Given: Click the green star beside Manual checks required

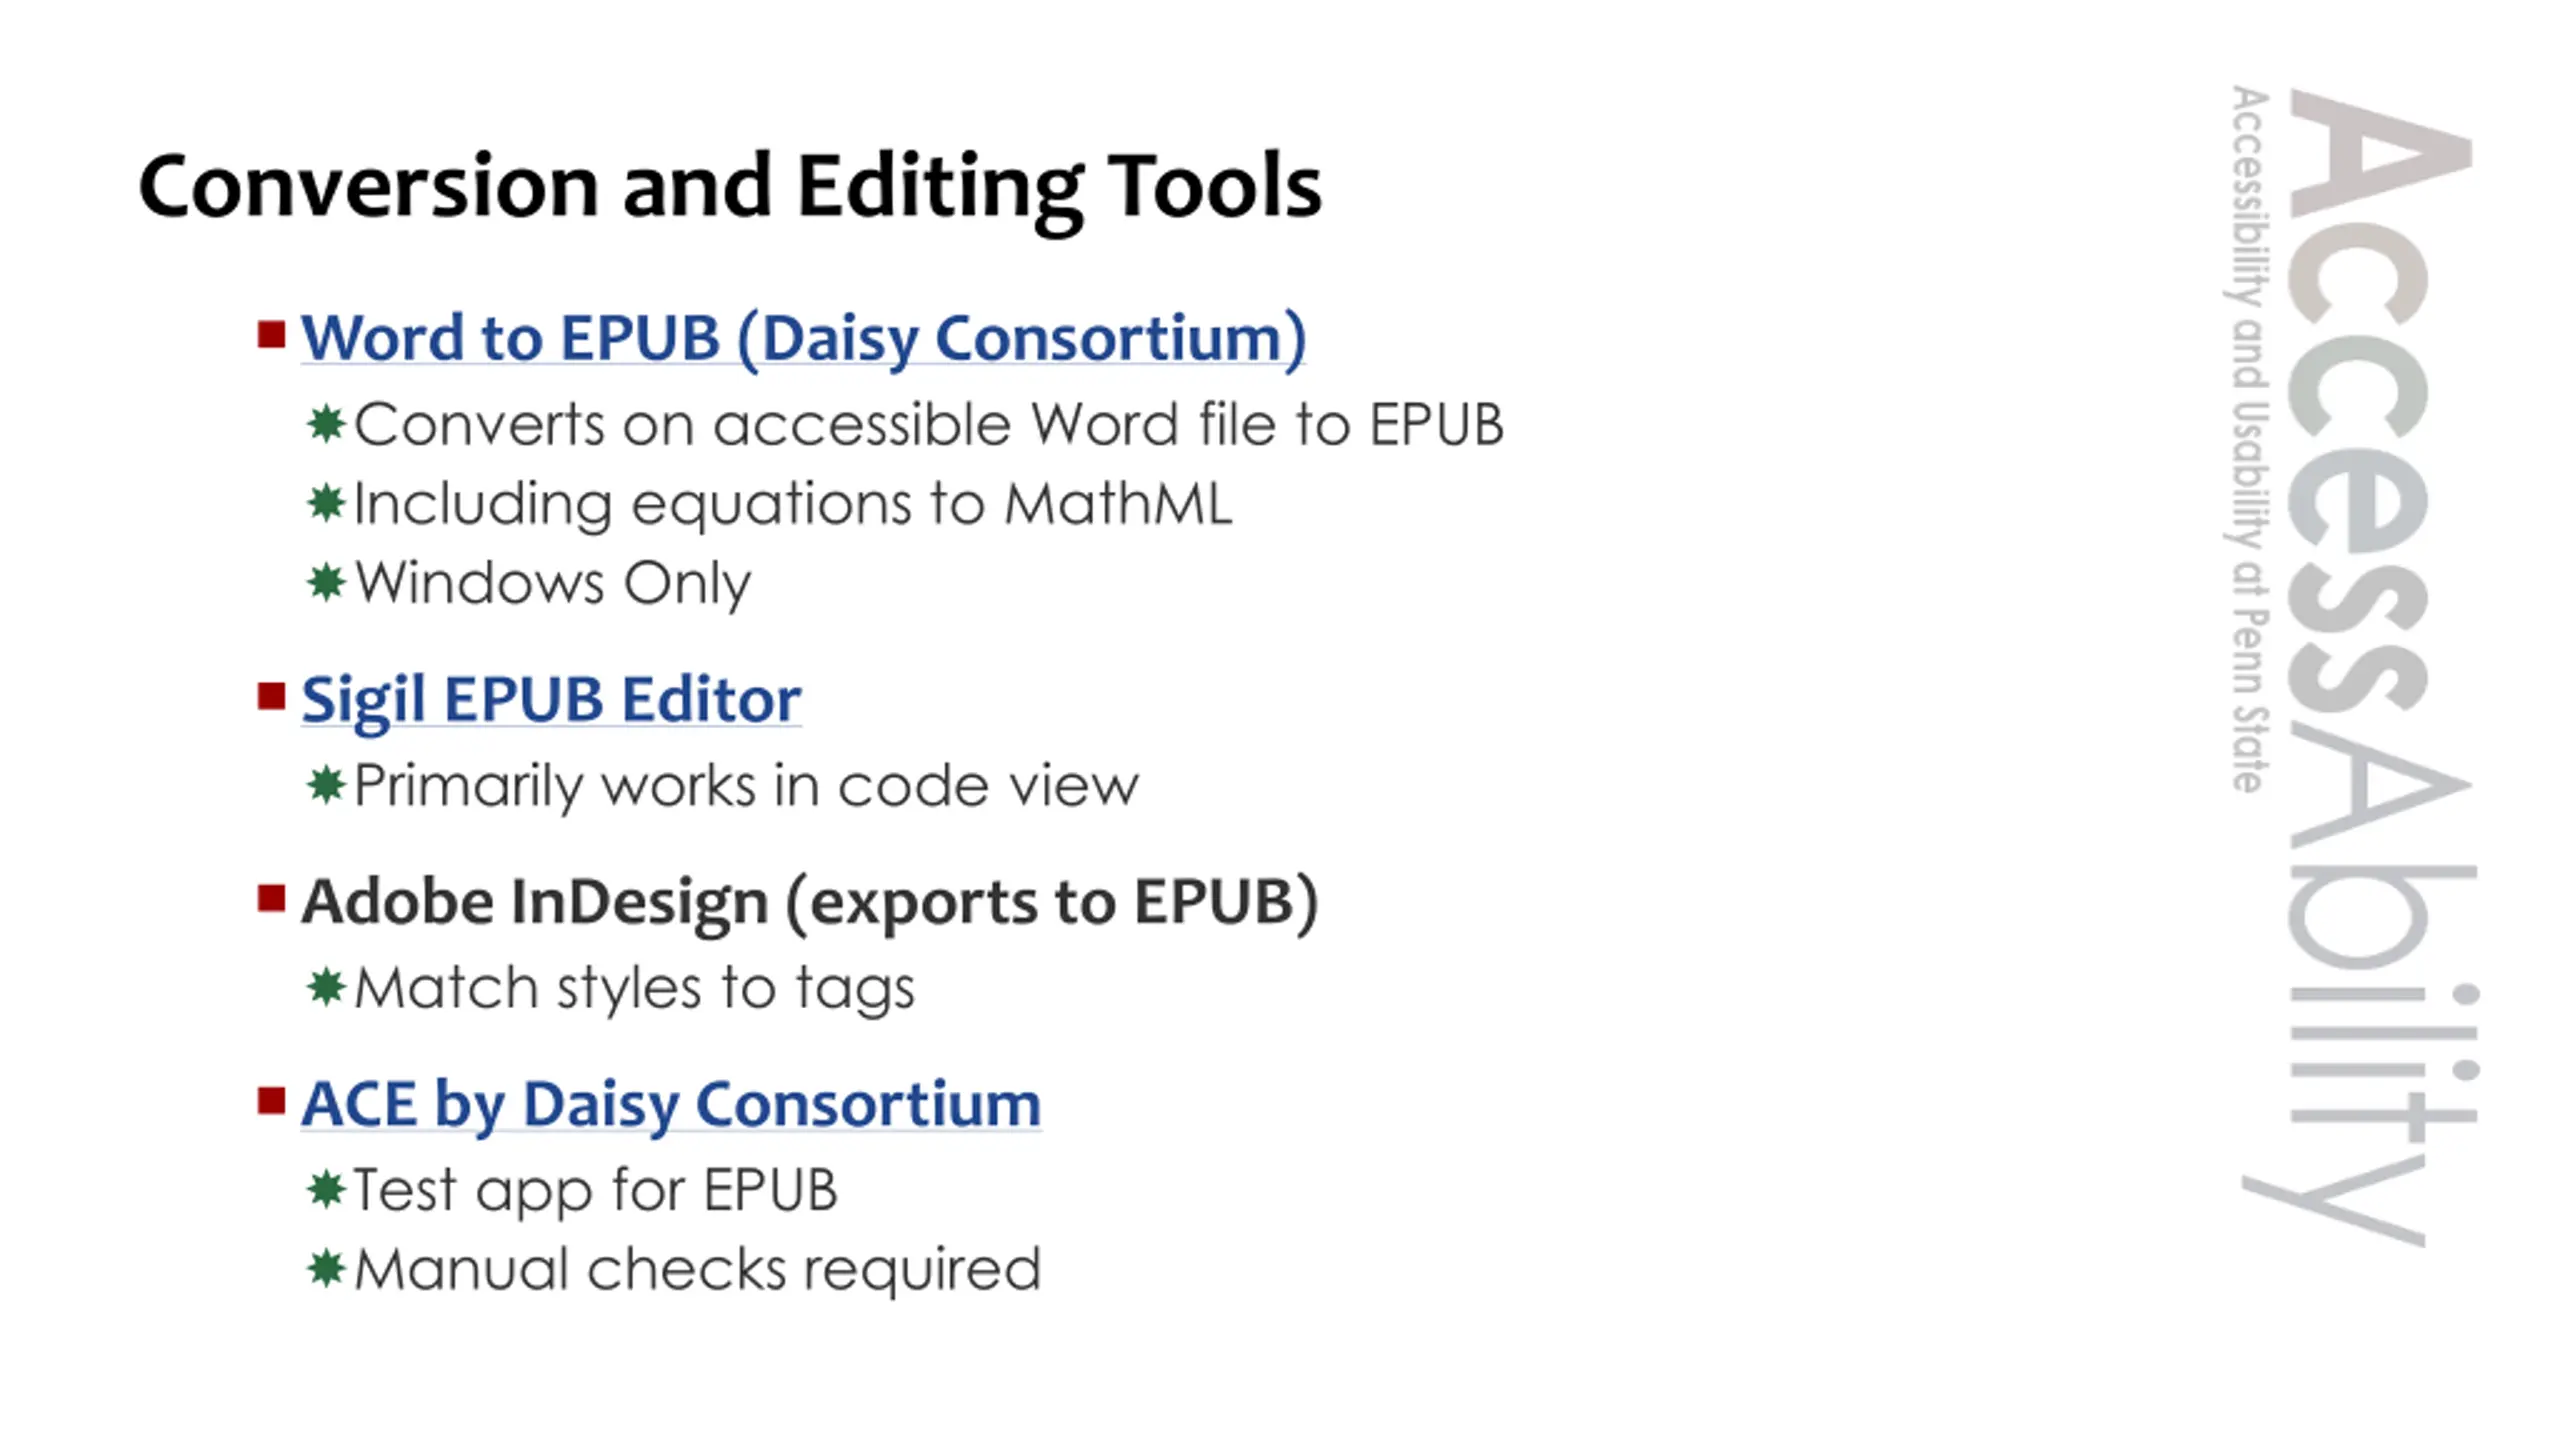Looking at the screenshot, I should (326, 1269).
